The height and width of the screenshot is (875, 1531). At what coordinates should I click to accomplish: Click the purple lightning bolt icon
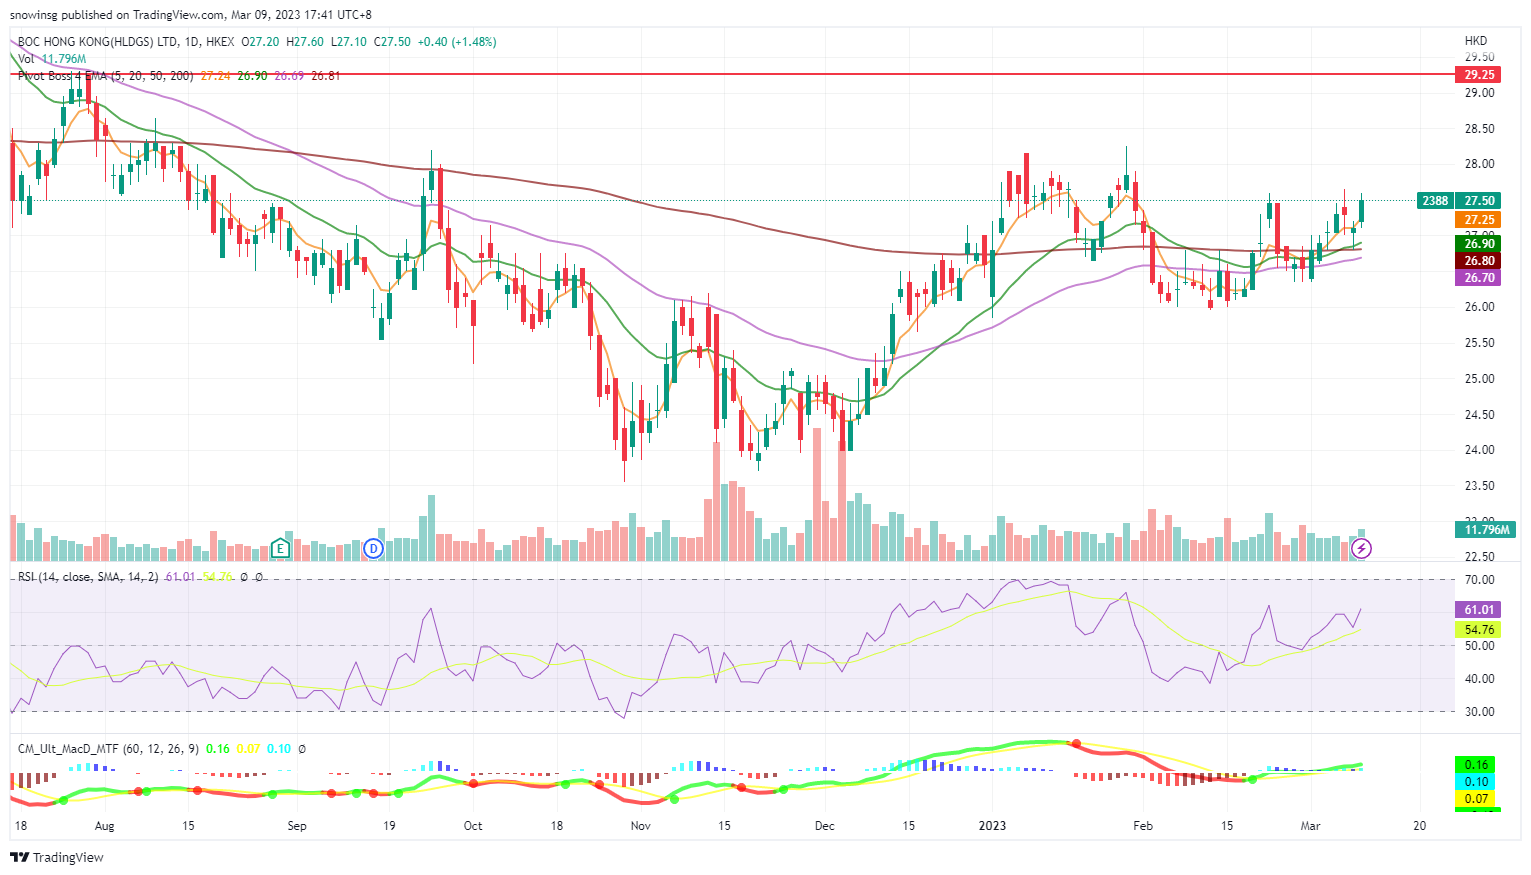coord(1361,548)
